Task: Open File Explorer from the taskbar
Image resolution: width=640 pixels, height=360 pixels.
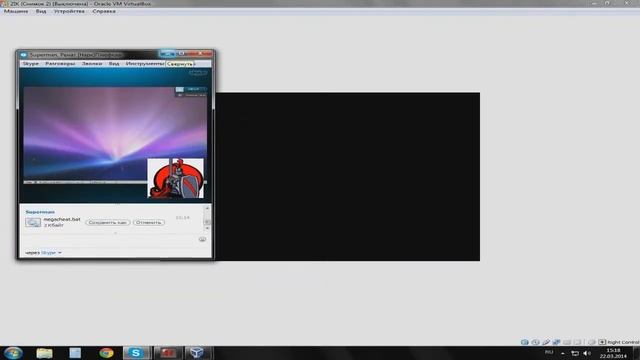Action: (44, 353)
